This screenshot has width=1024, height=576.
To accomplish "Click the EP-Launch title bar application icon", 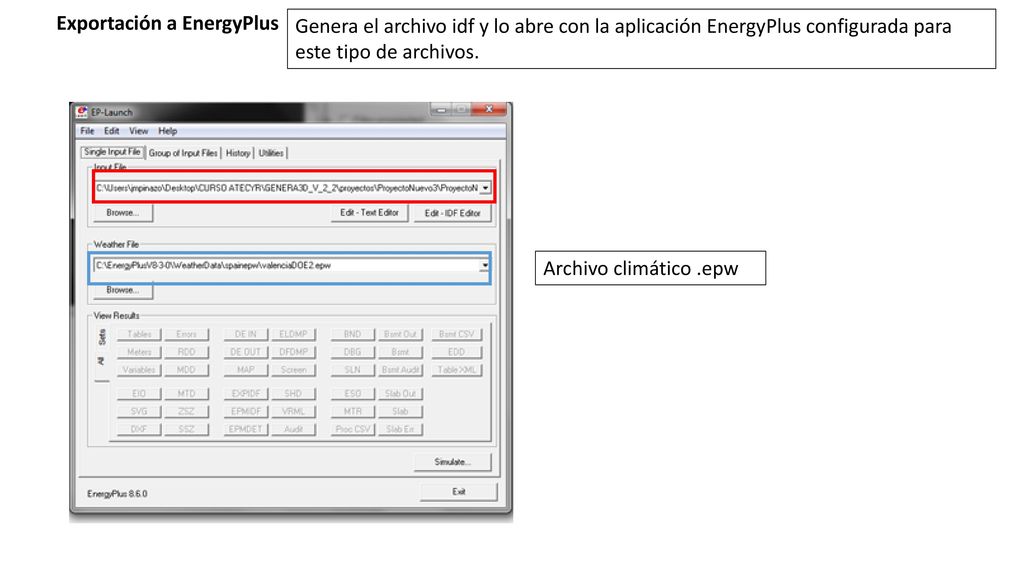I will point(82,112).
